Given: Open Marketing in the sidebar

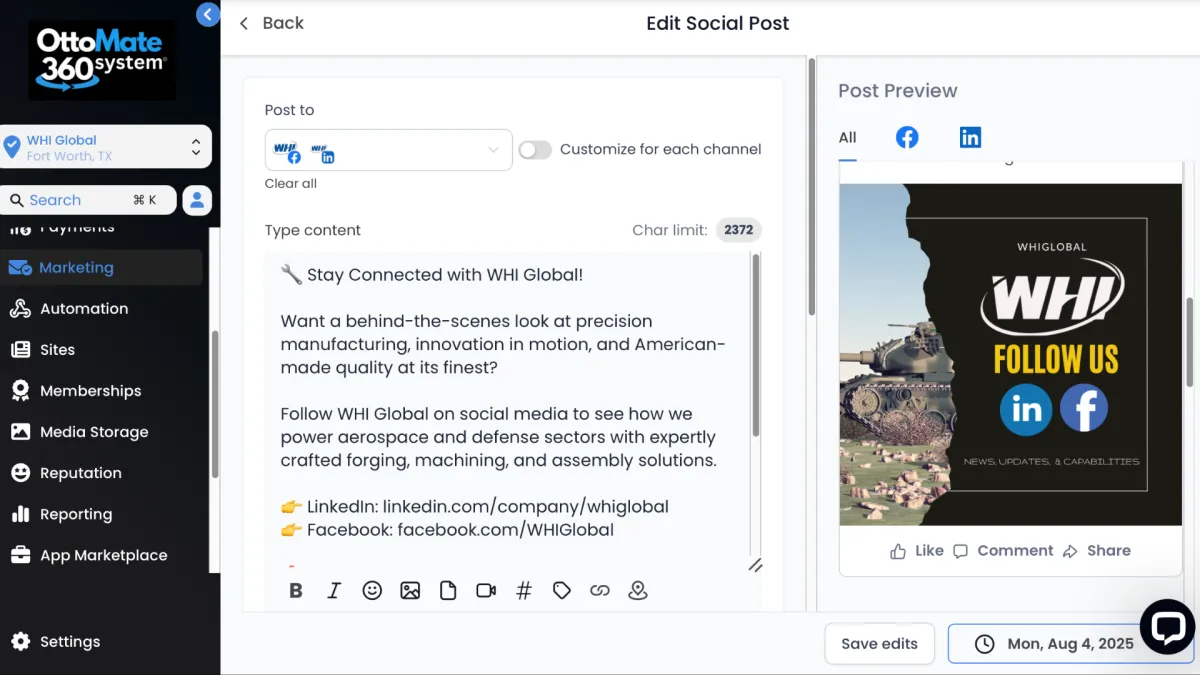Looking at the screenshot, I should 101,268.
